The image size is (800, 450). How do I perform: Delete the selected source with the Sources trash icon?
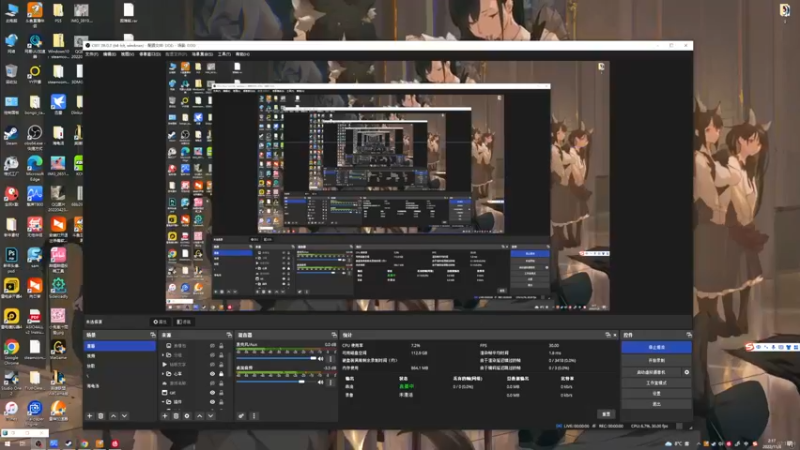[x=176, y=416]
